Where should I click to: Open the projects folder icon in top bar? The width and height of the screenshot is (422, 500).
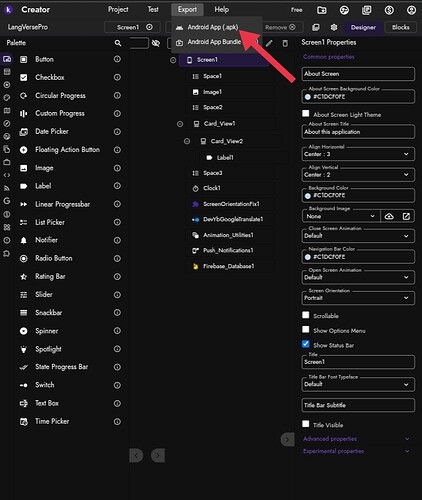322,10
